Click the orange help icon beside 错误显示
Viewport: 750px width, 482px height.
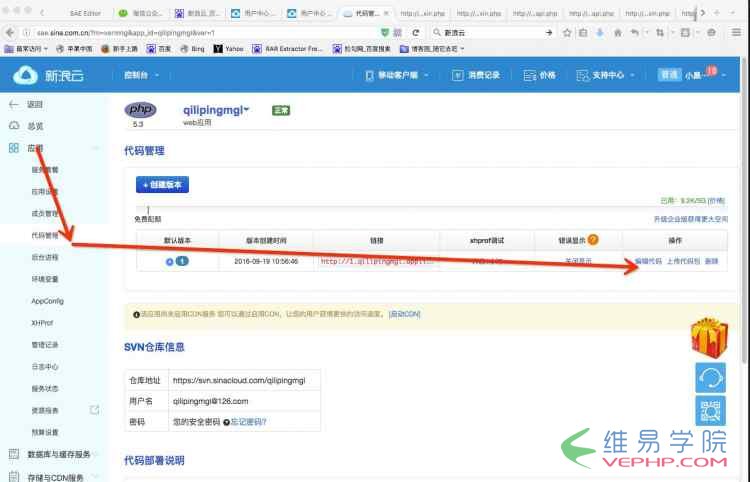[x=593, y=240]
